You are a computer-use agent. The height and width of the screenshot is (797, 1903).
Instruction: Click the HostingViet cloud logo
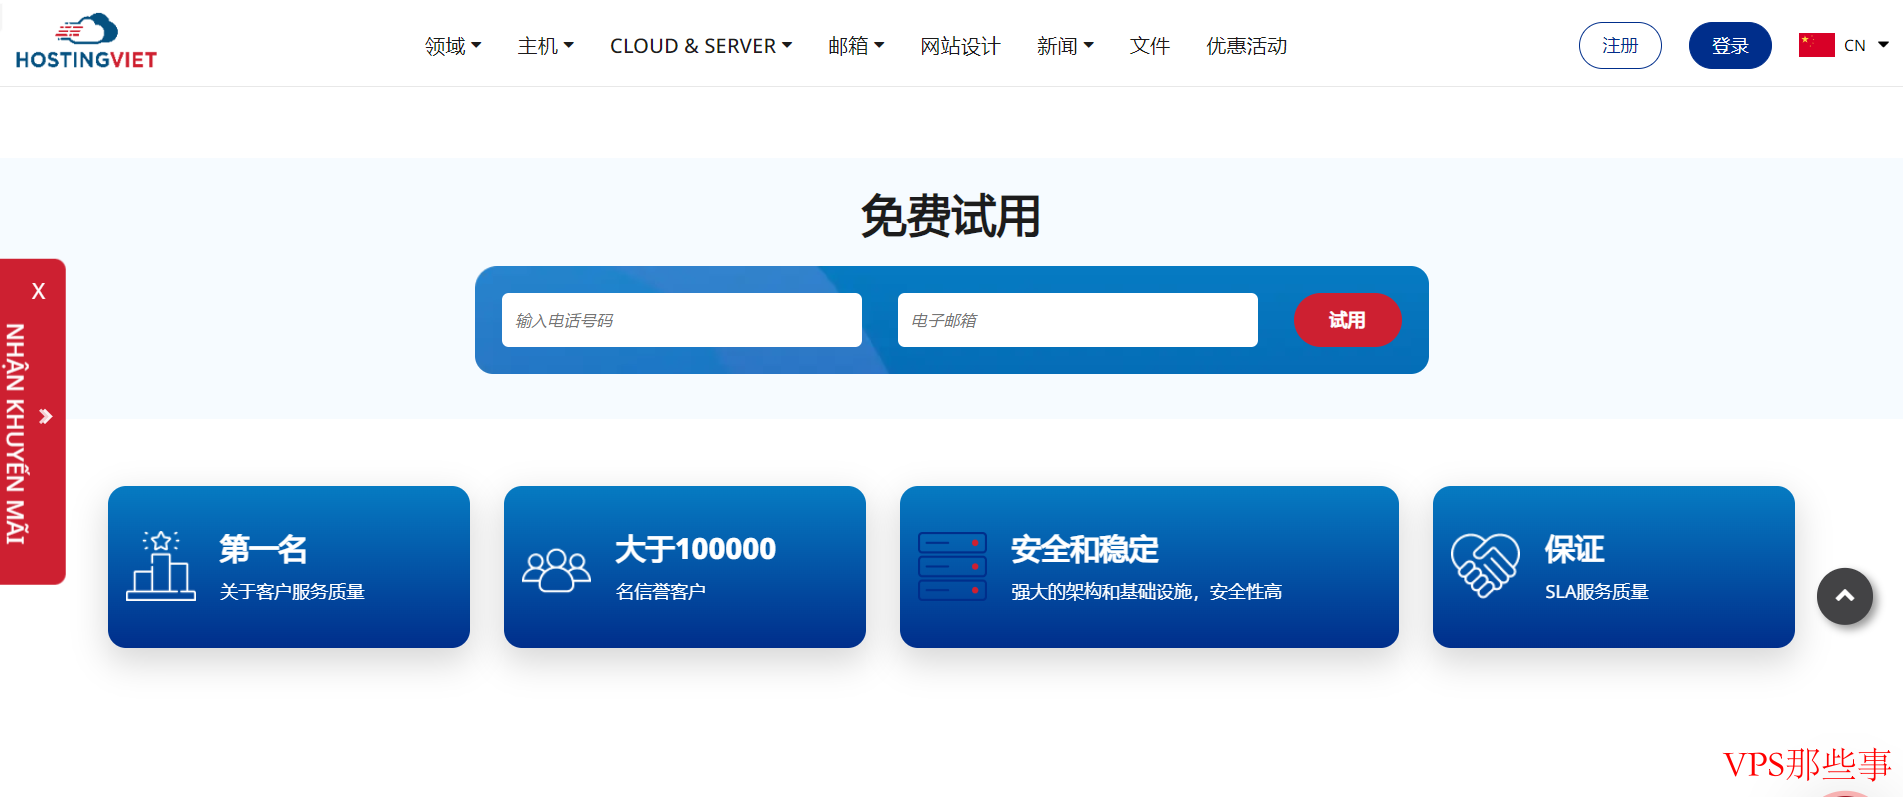click(x=86, y=42)
